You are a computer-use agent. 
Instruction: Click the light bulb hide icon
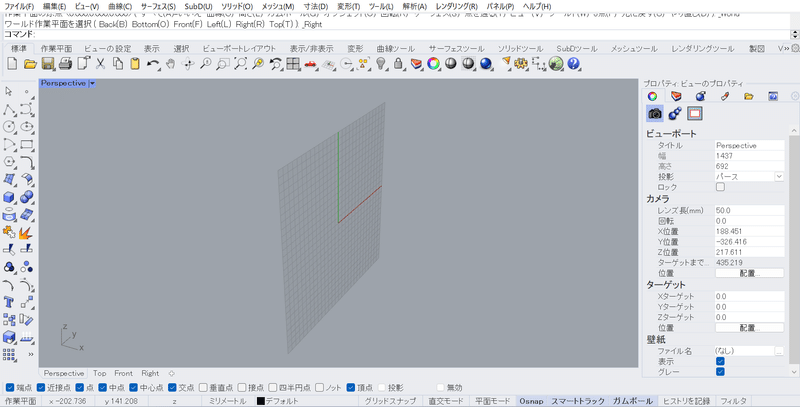(380, 64)
